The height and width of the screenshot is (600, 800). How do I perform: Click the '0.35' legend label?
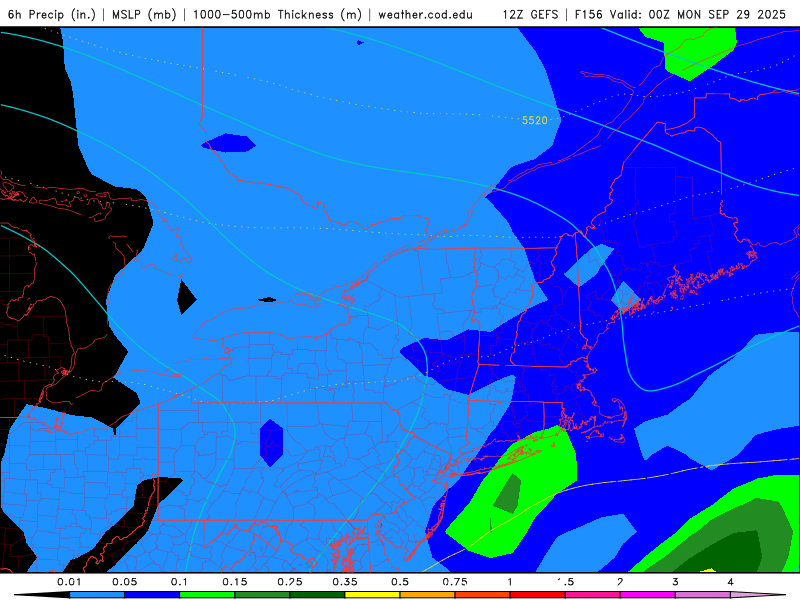(x=345, y=582)
